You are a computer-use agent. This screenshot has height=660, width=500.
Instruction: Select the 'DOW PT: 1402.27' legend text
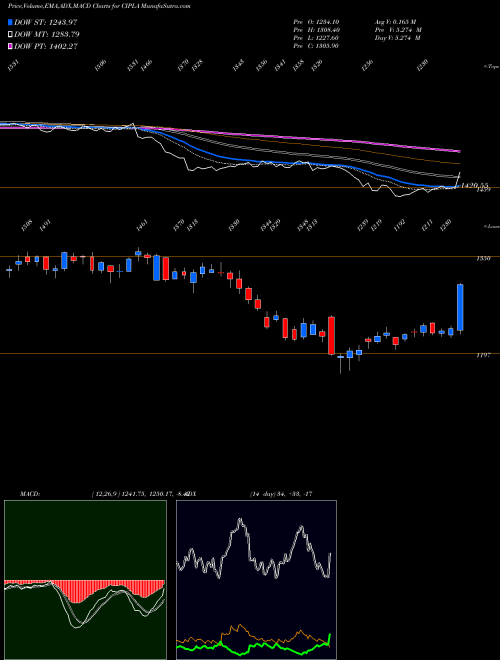coord(46,46)
